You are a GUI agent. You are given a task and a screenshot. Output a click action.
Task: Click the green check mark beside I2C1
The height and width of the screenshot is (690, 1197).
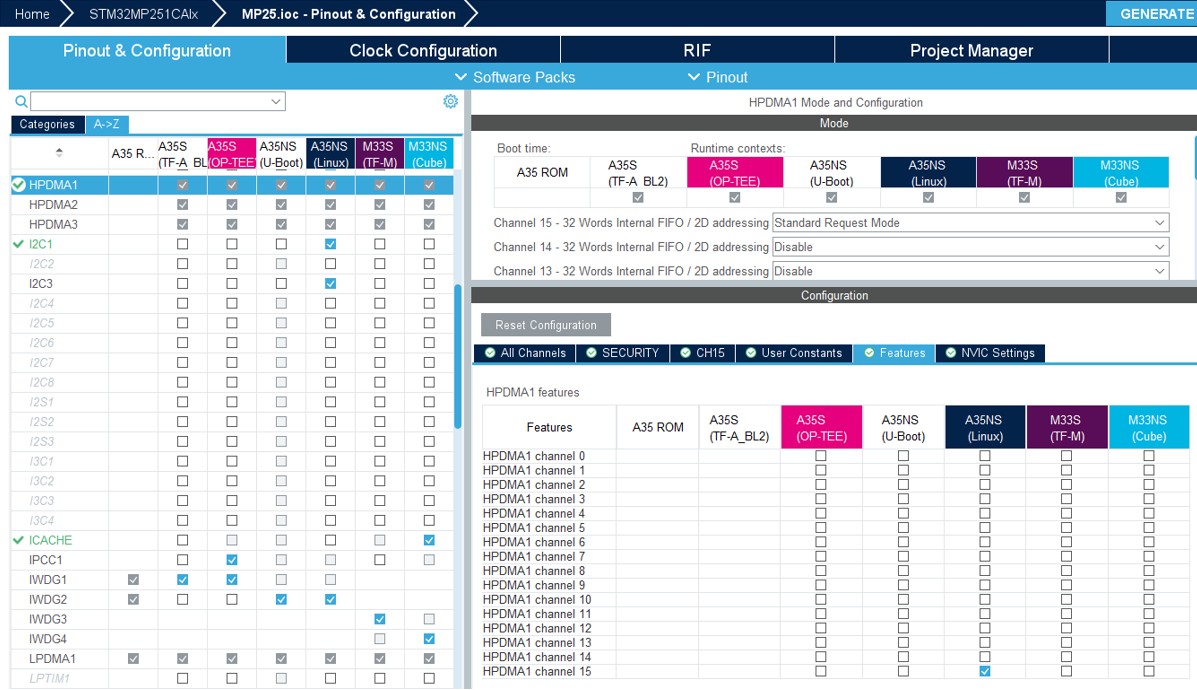(19, 244)
